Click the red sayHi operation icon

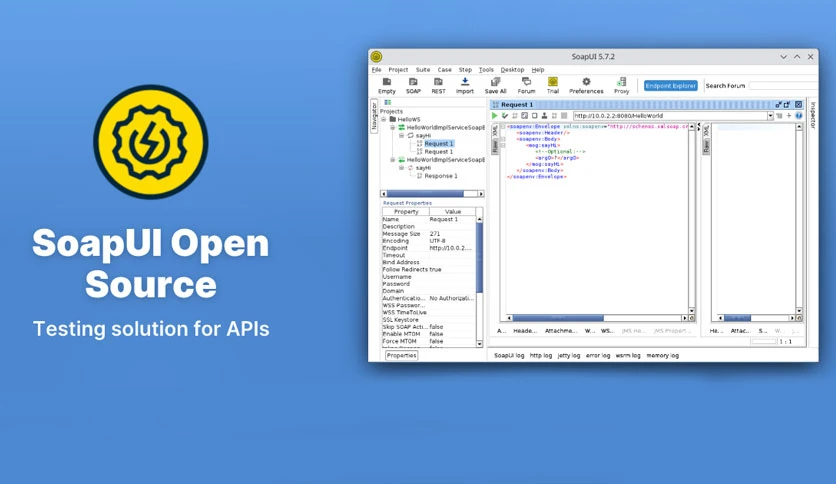click(x=411, y=168)
